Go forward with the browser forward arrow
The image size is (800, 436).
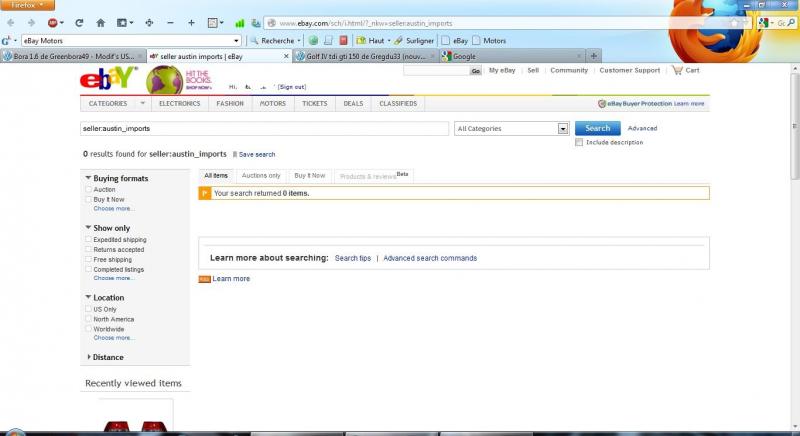coord(32,23)
